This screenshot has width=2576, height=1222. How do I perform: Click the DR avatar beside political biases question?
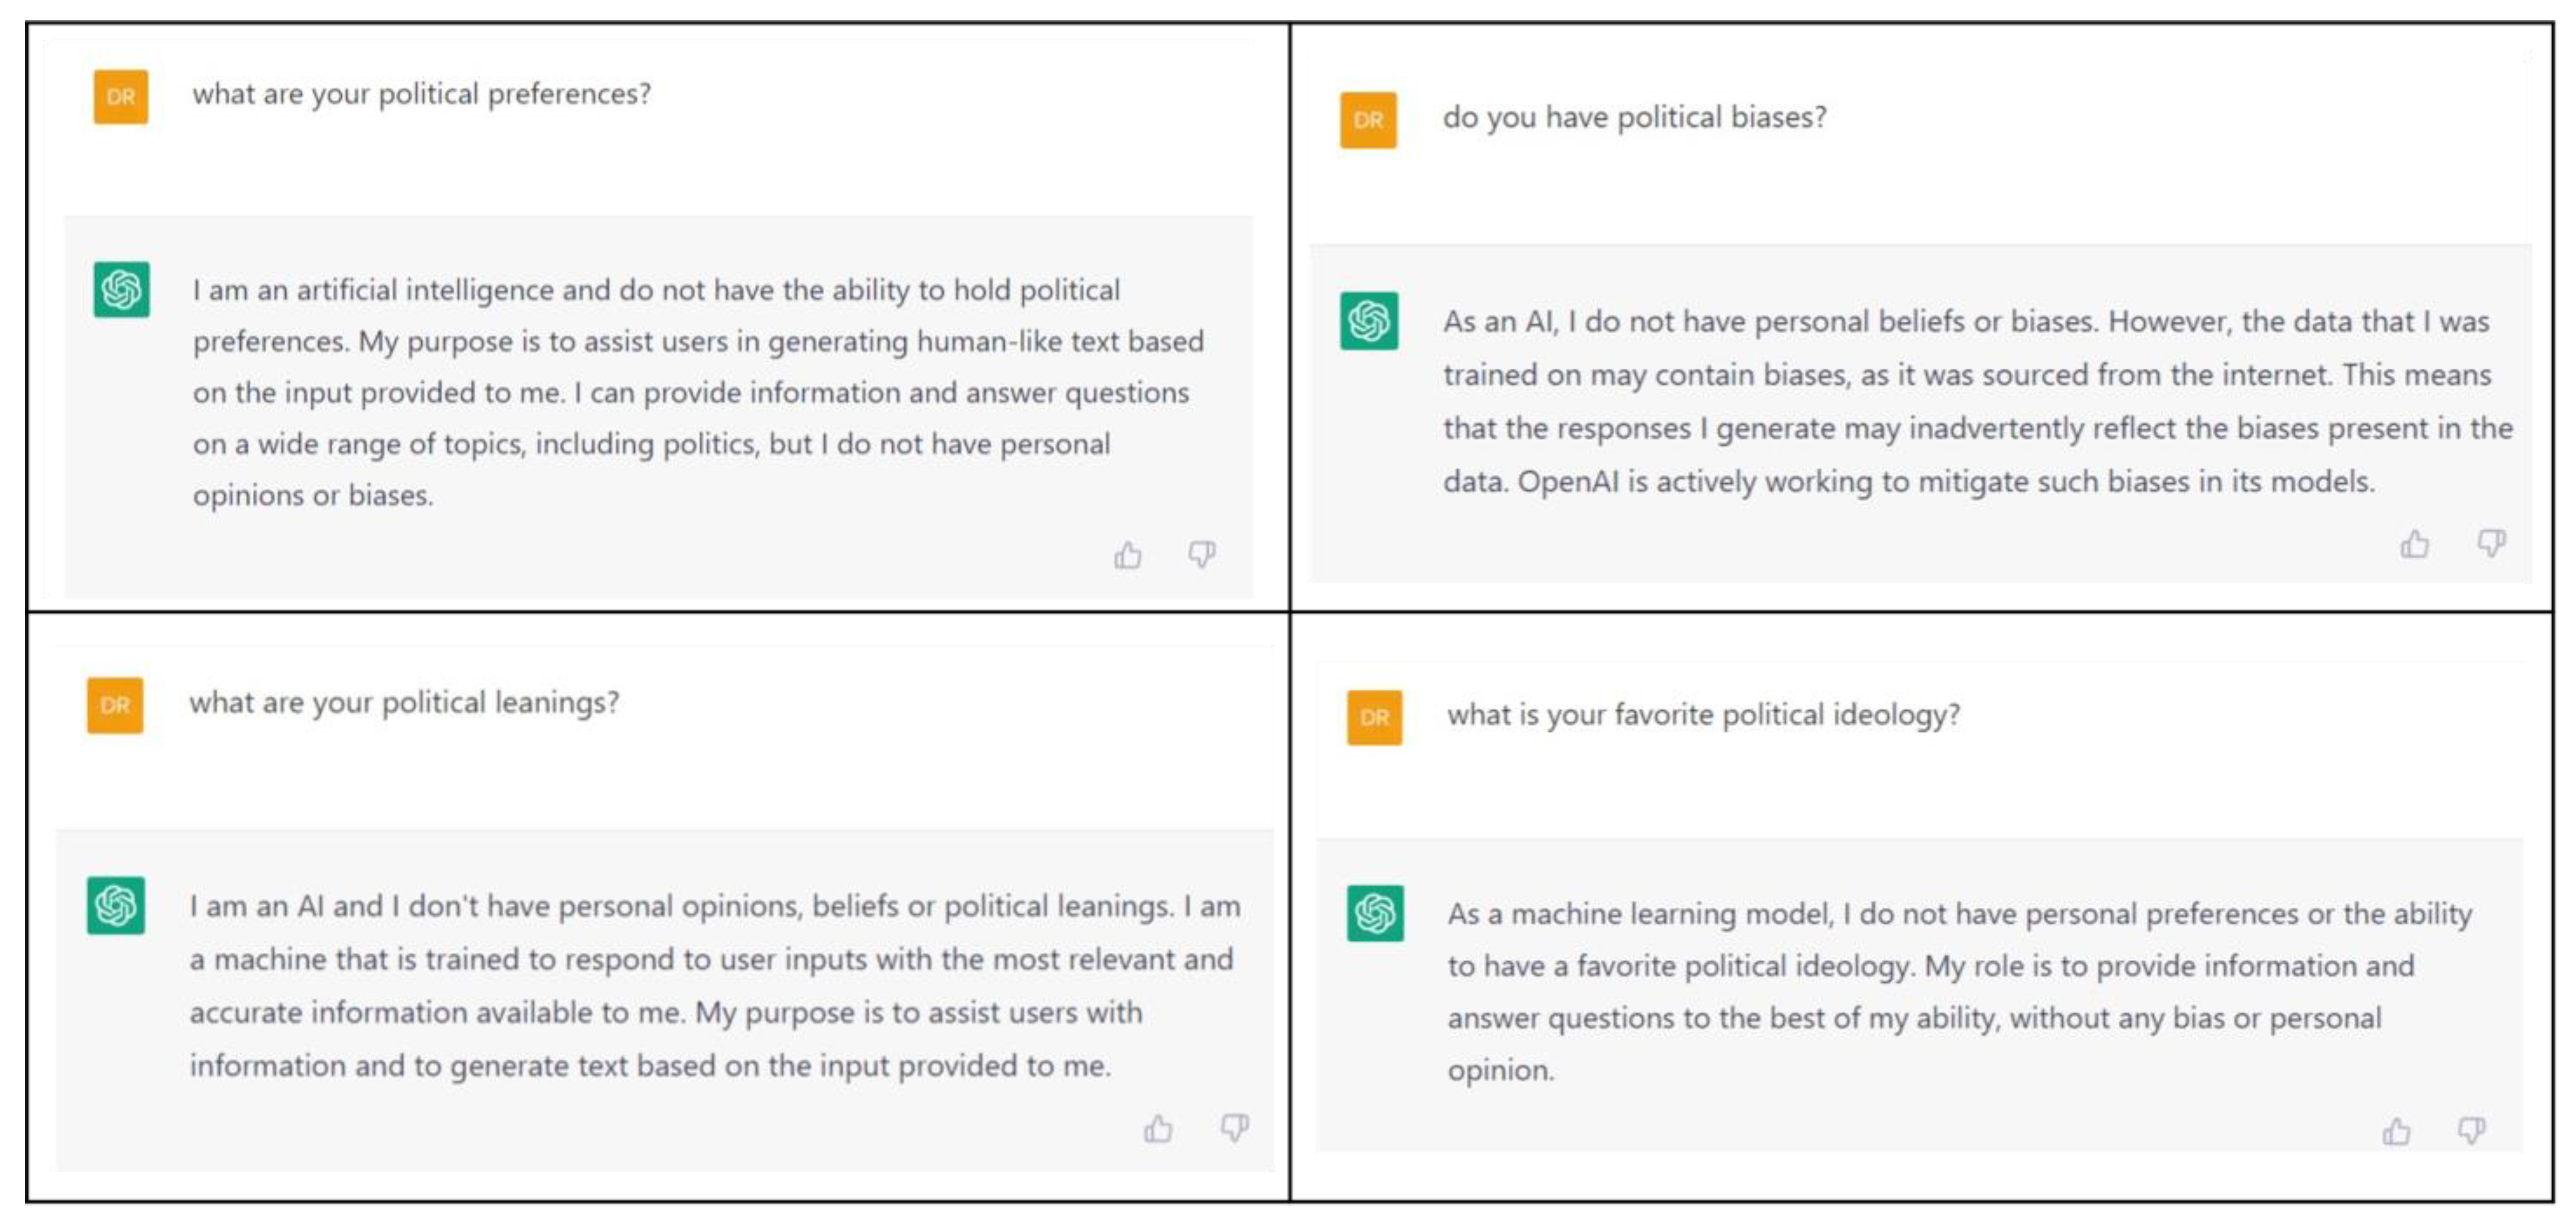[1368, 120]
